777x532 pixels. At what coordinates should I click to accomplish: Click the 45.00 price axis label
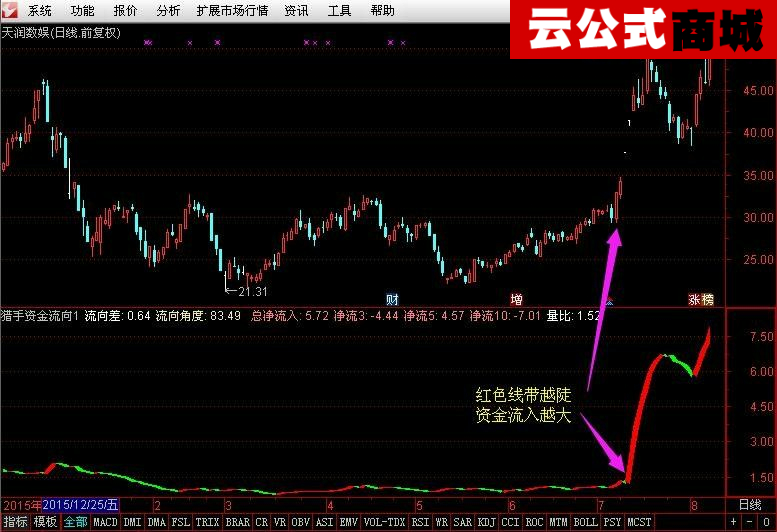[x=759, y=91]
